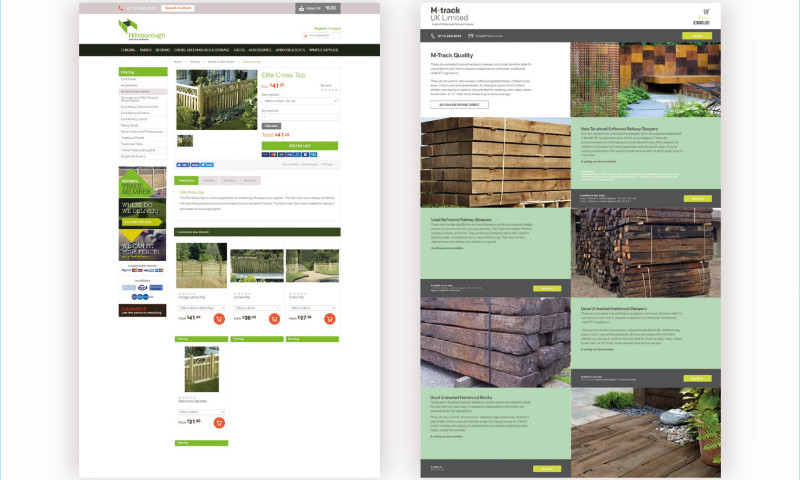Add Arched Top via orange cart icon

coord(274,319)
